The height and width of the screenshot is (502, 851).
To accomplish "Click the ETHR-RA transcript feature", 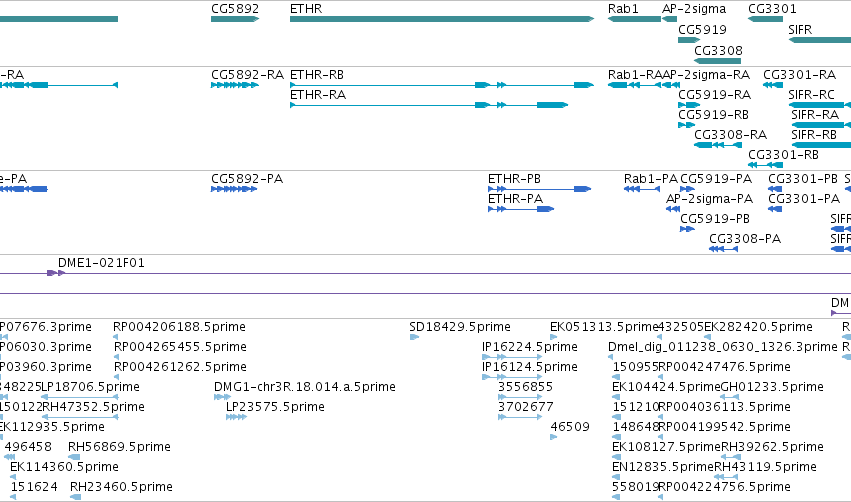I will 429,105.
